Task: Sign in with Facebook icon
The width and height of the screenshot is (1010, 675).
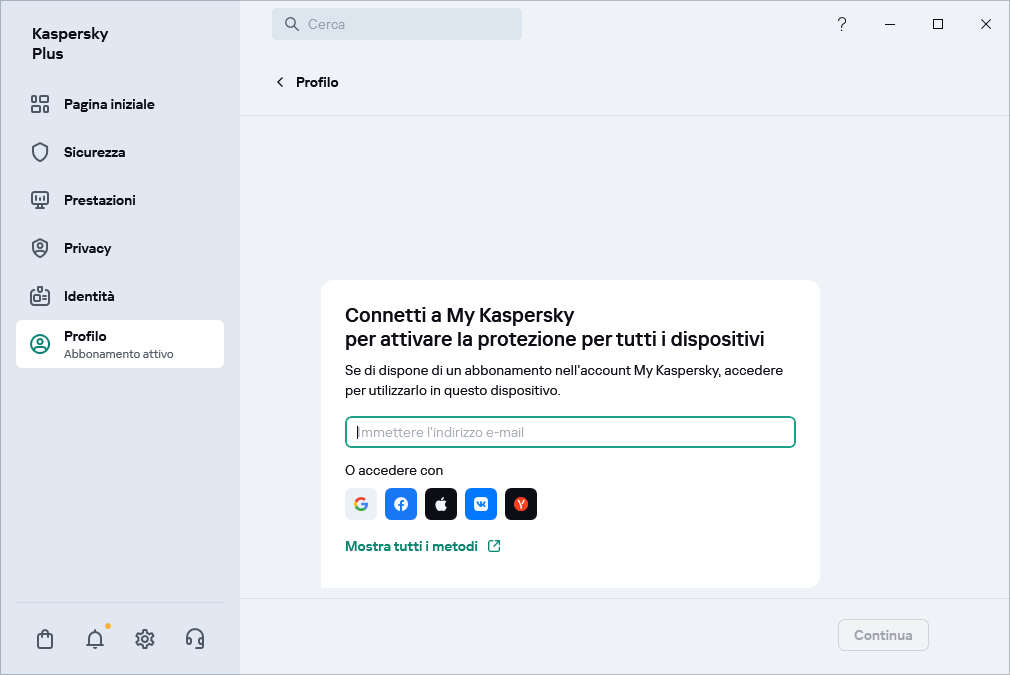Action: coord(401,504)
